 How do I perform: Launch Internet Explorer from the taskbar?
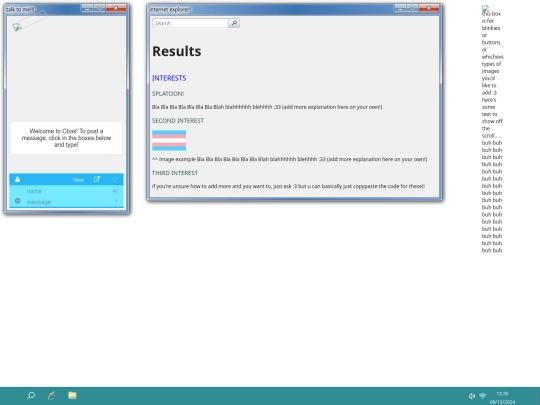pos(52,395)
